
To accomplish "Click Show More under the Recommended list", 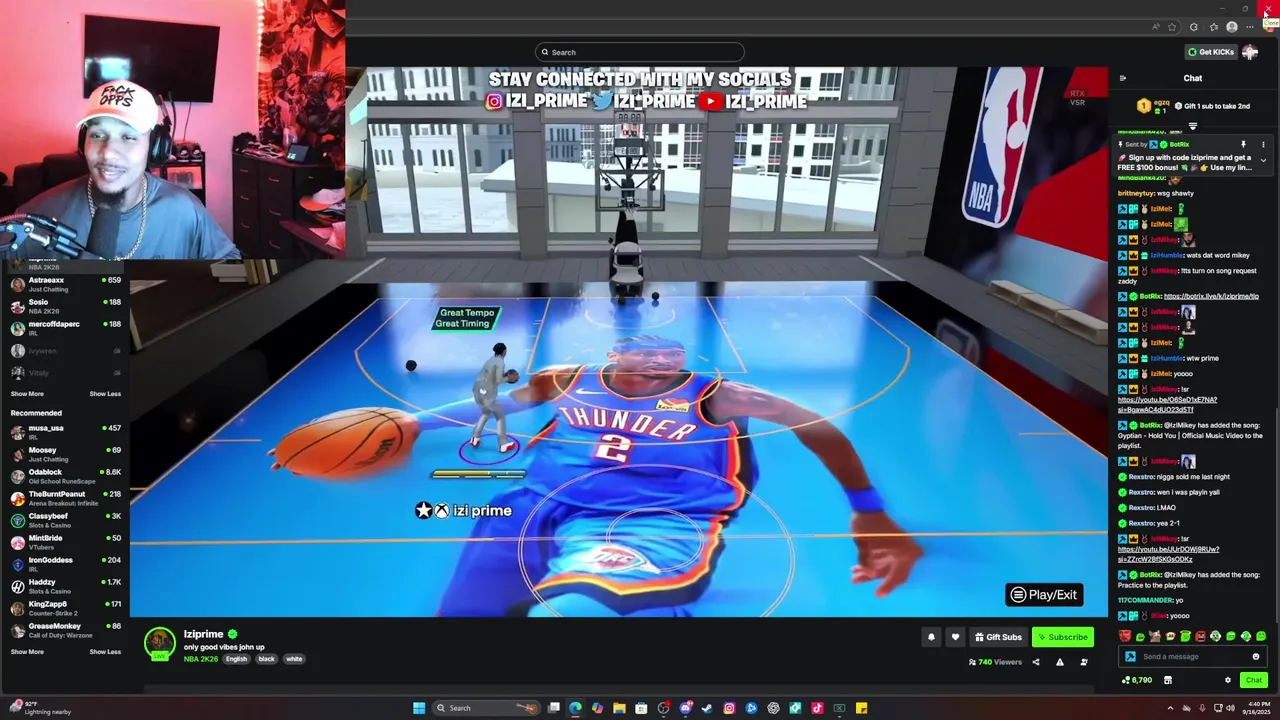I will coord(27,652).
